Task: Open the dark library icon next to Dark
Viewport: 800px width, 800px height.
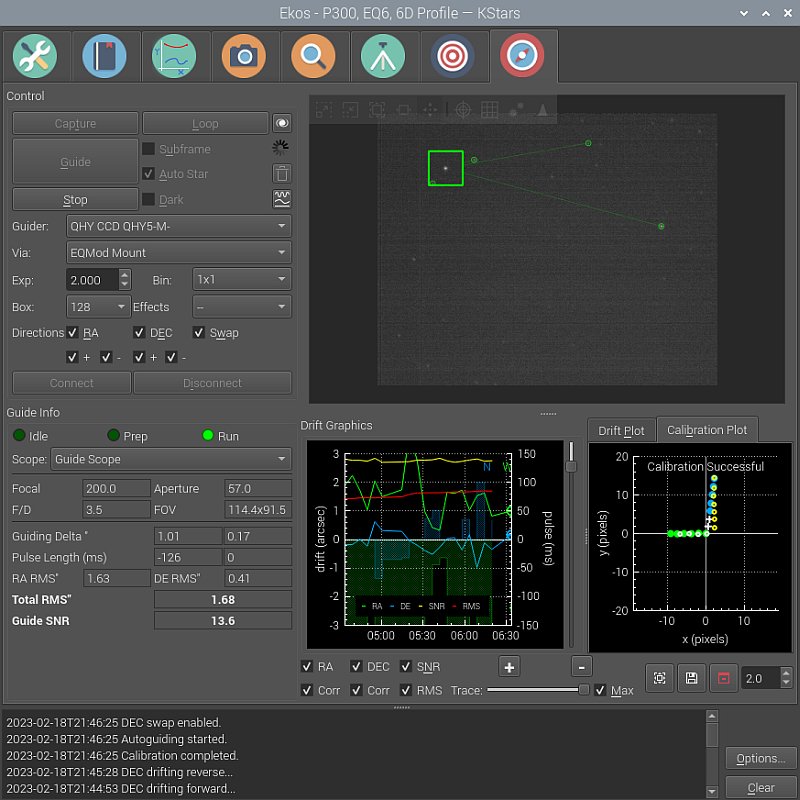Action: (x=282, y=199)
